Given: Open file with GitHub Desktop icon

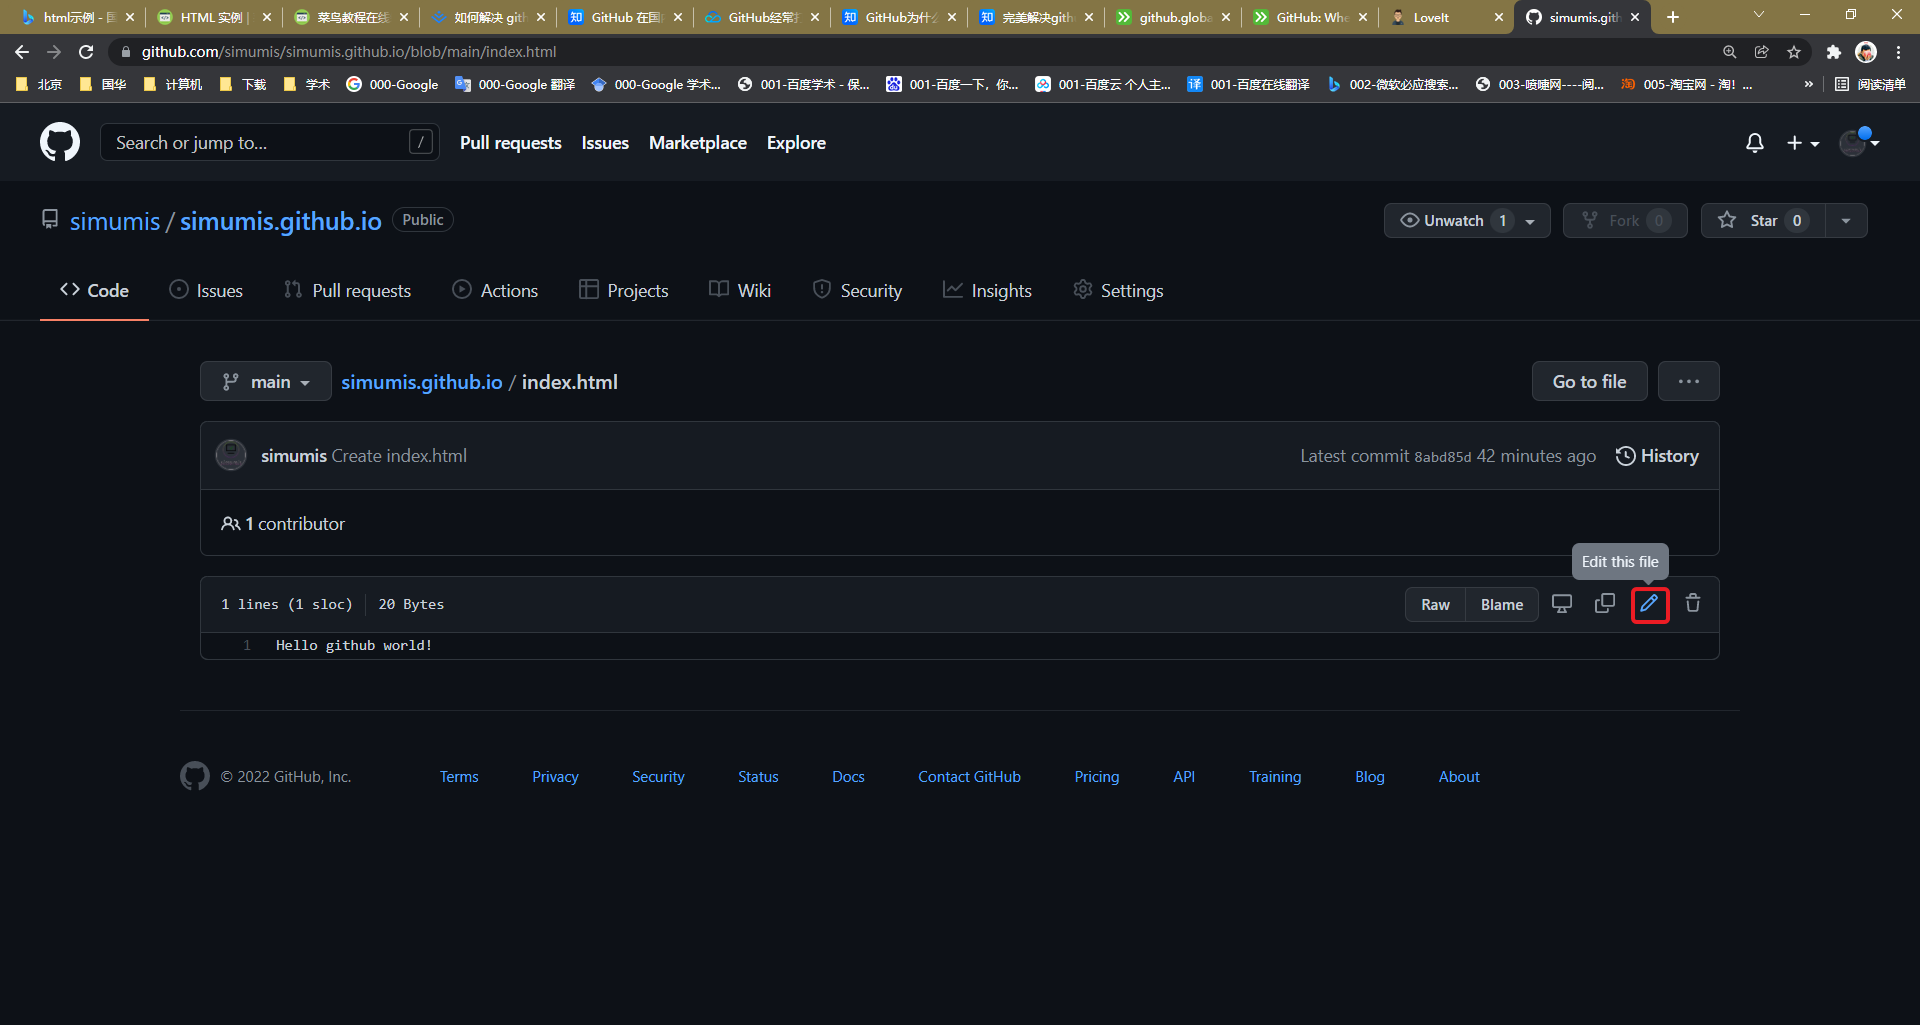Looking at the screenshot, I should (x=1561, y=604).
